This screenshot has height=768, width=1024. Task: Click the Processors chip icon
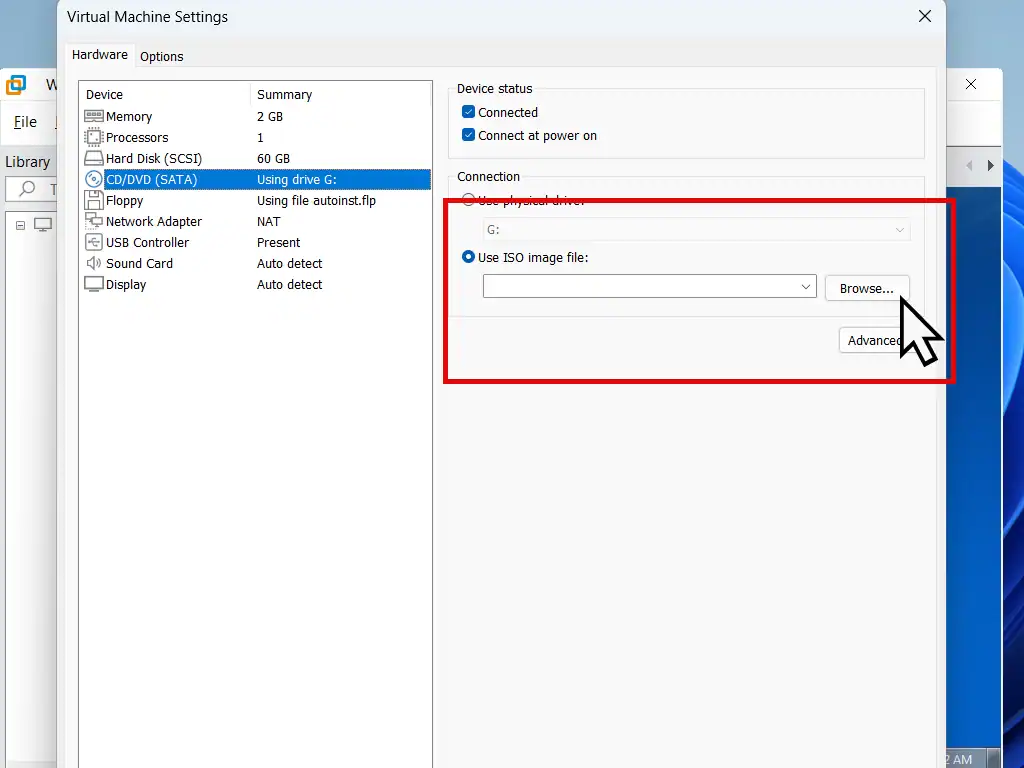[x=94, y=138]
